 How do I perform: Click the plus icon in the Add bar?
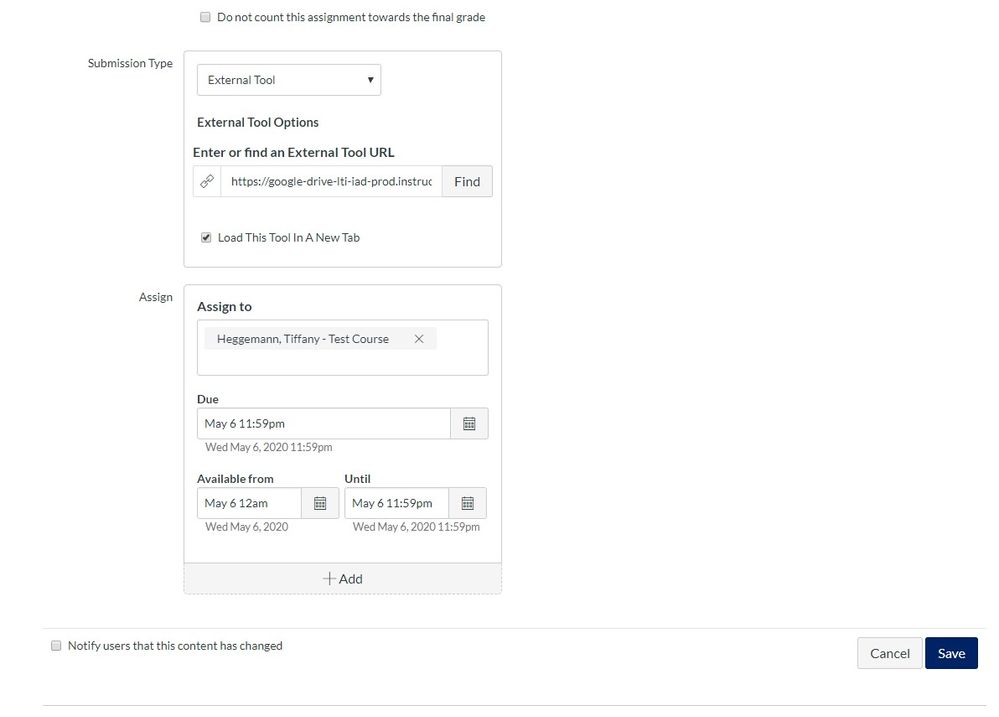coord(329,579)
